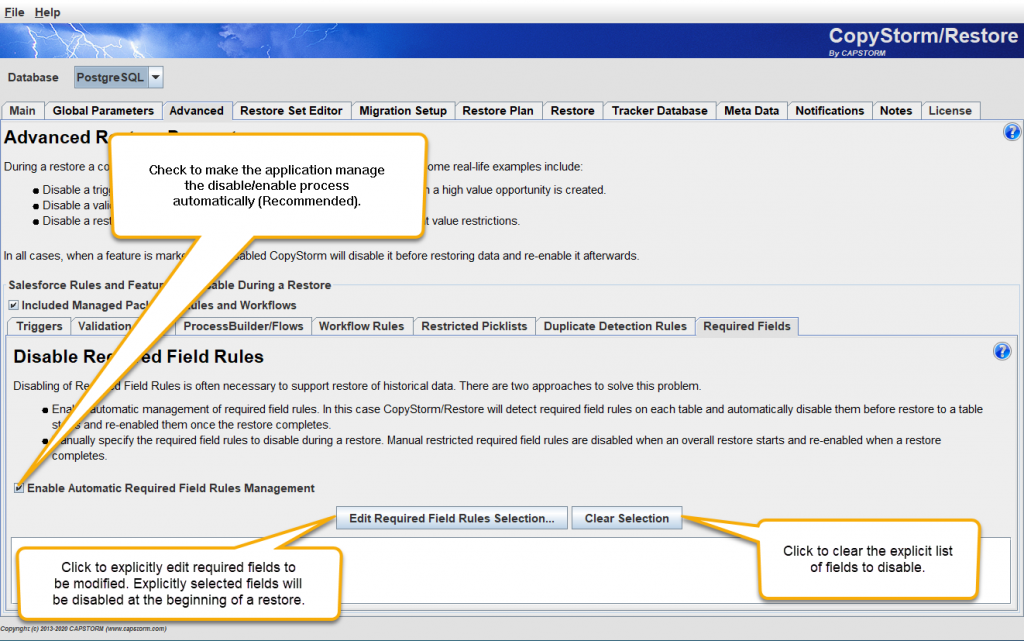Open the Database dropdown showing PostgreSQL

click(x=118, y=77)
